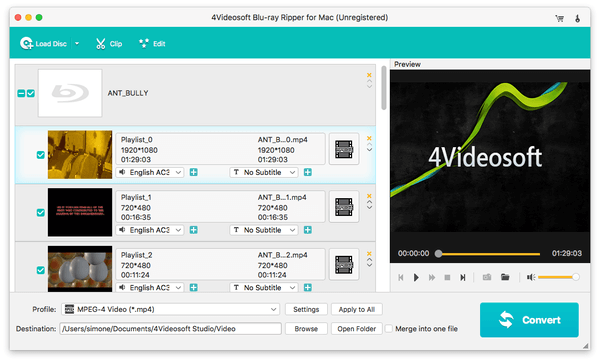Remove Playlist_0 with orange X
The width and height of the screenshot is (600, 362).
[x=369, y=139]
